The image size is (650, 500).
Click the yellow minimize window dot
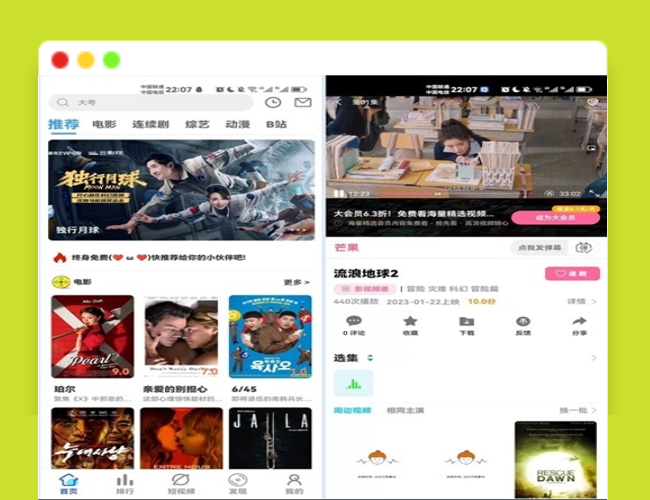pyautogui.click(x=86, y=60)
